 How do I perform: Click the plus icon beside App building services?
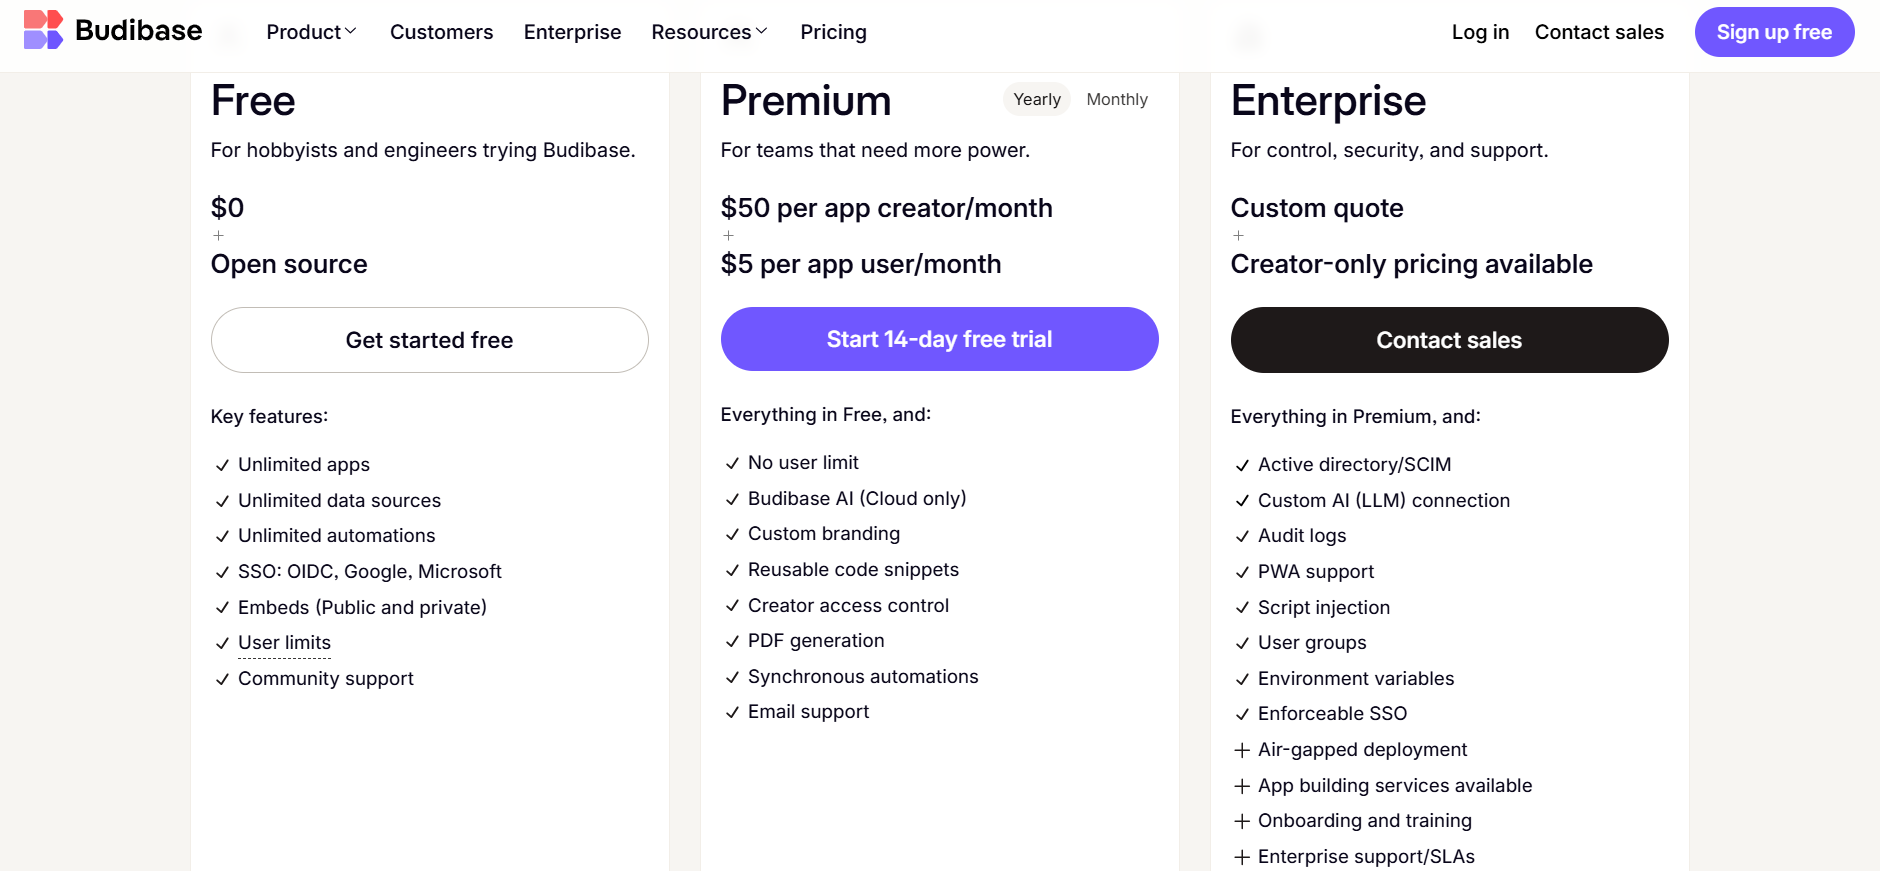pyautogui.click(x=1242, y=786)
